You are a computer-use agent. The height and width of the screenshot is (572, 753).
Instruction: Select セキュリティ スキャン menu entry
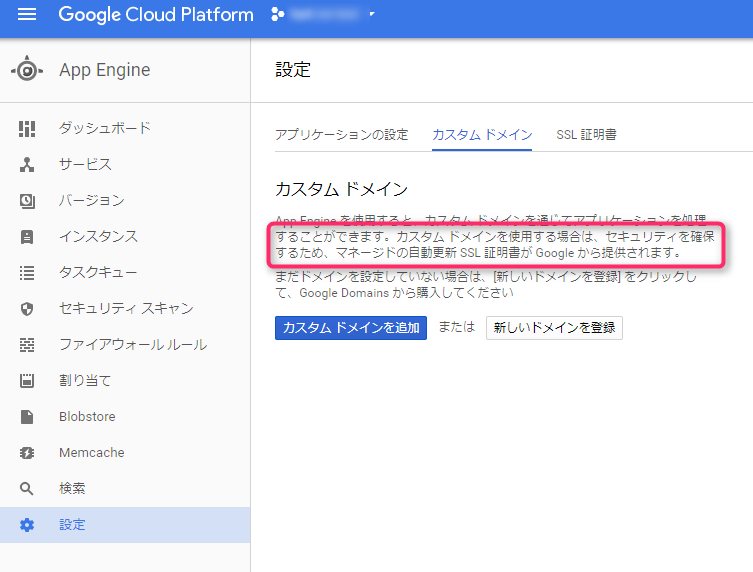[x=125, y=309]
